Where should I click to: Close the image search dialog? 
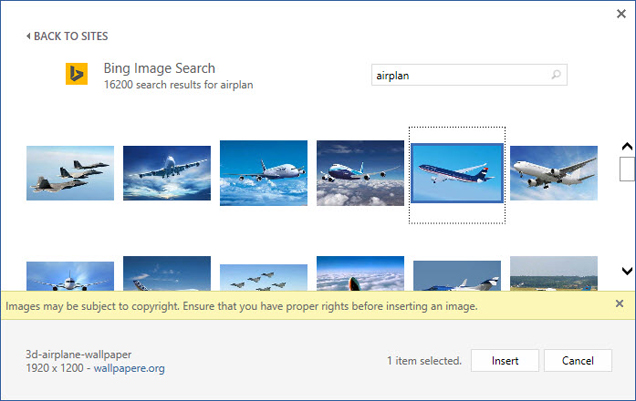pos(620,14)
